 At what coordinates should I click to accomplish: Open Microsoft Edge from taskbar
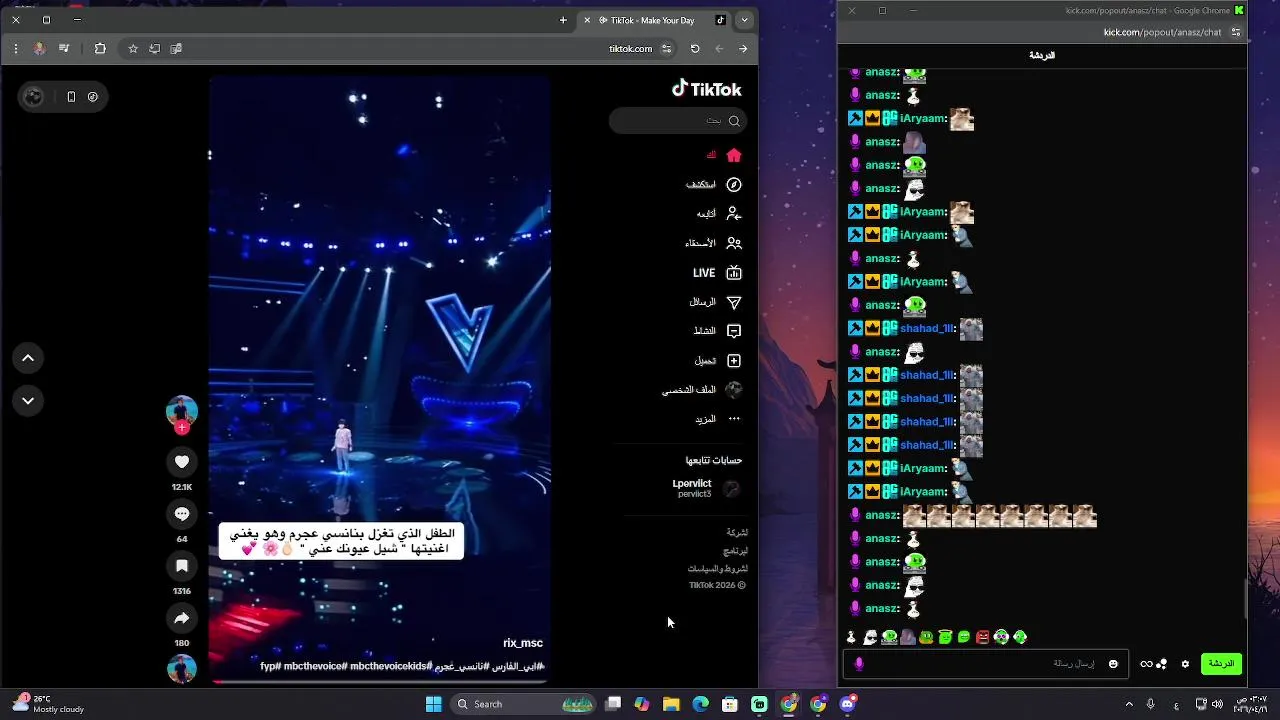coord(701,704)
